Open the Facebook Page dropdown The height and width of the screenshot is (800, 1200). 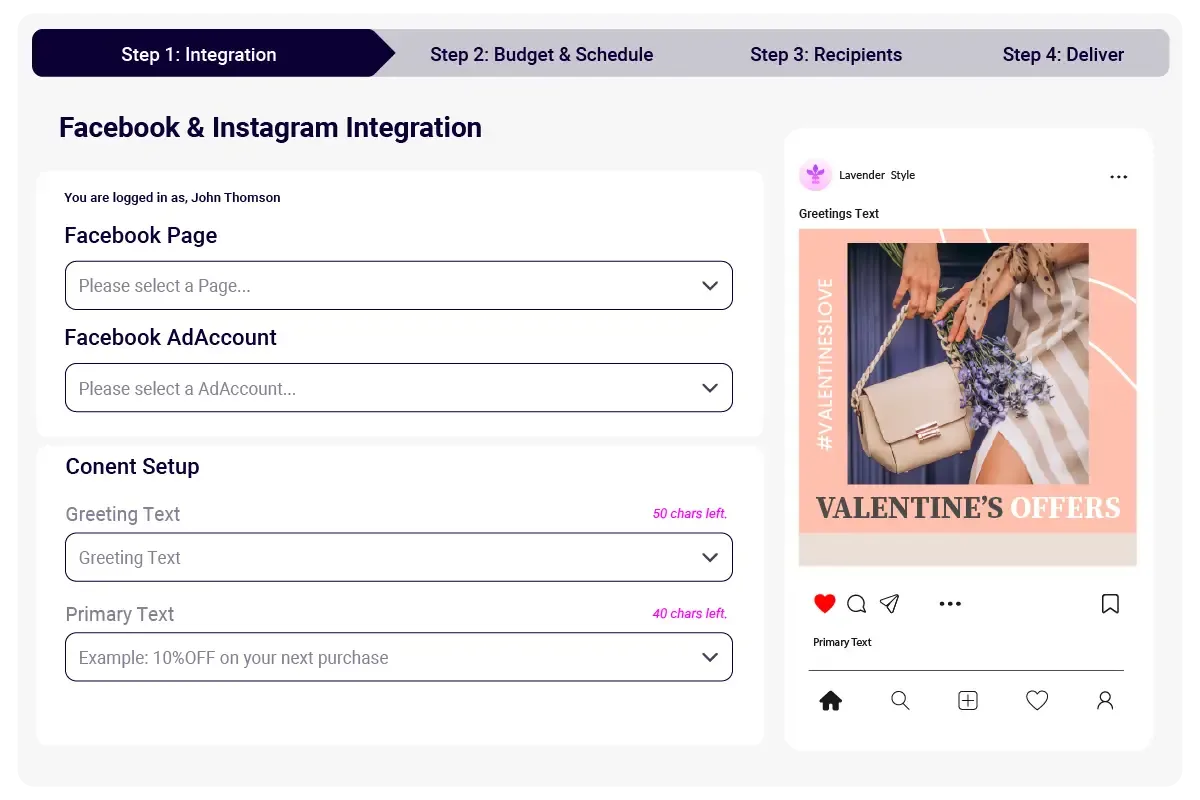tap(399, 285)
